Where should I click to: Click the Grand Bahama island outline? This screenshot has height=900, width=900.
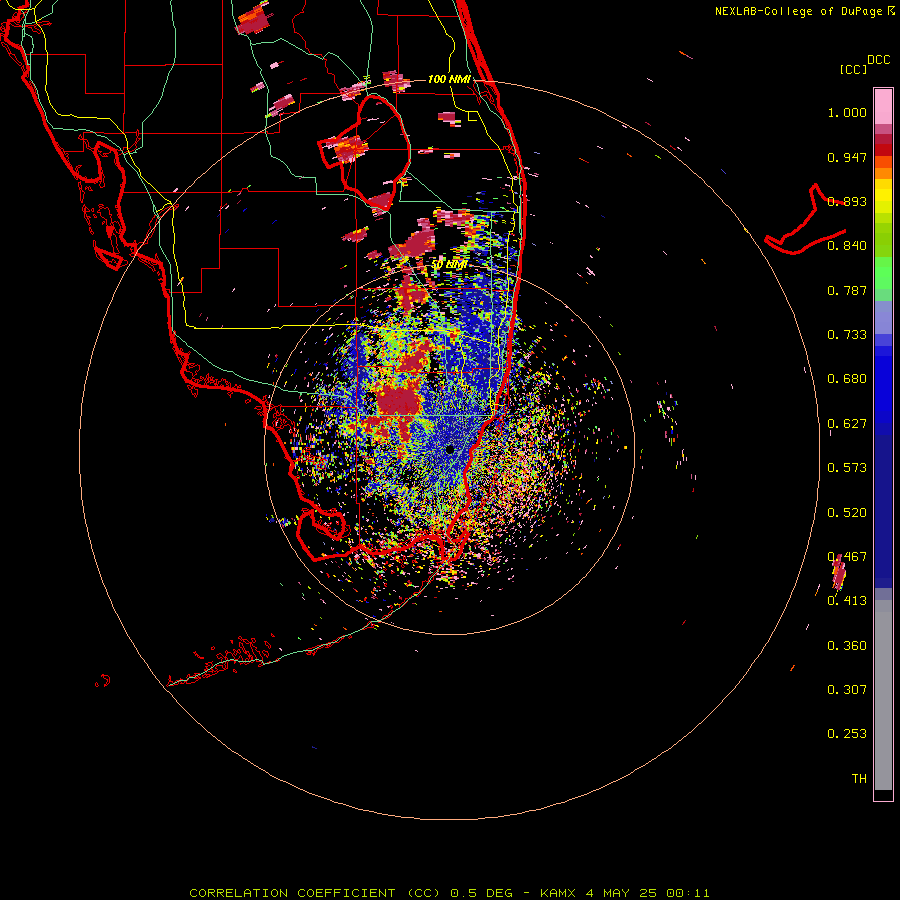805,221
